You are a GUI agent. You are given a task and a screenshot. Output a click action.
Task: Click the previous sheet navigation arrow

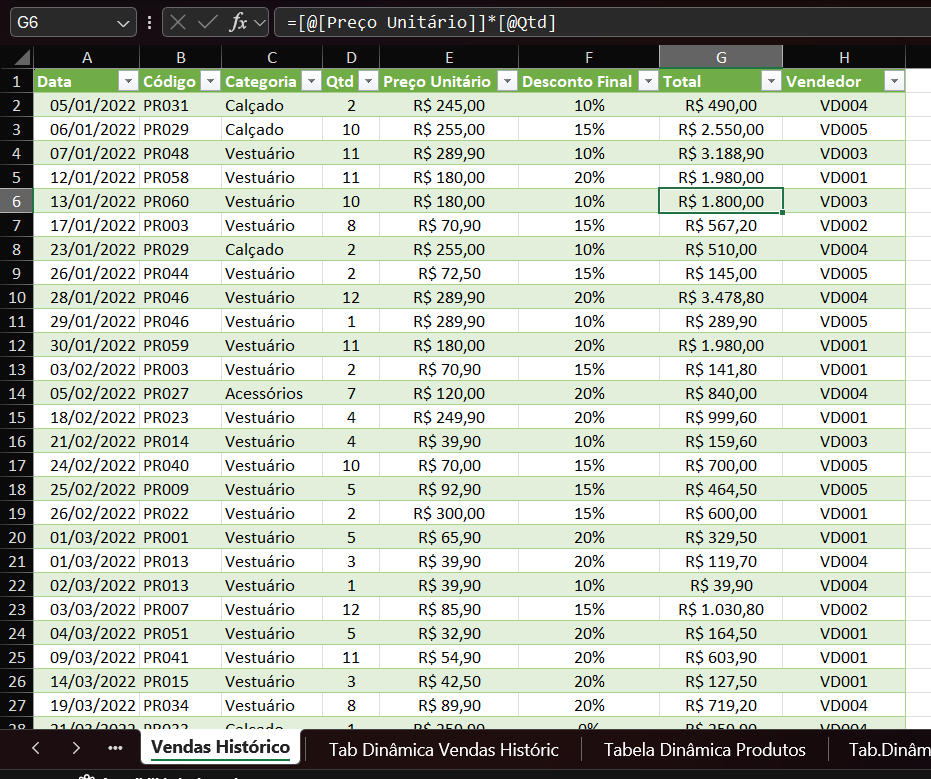coord(36,748)
